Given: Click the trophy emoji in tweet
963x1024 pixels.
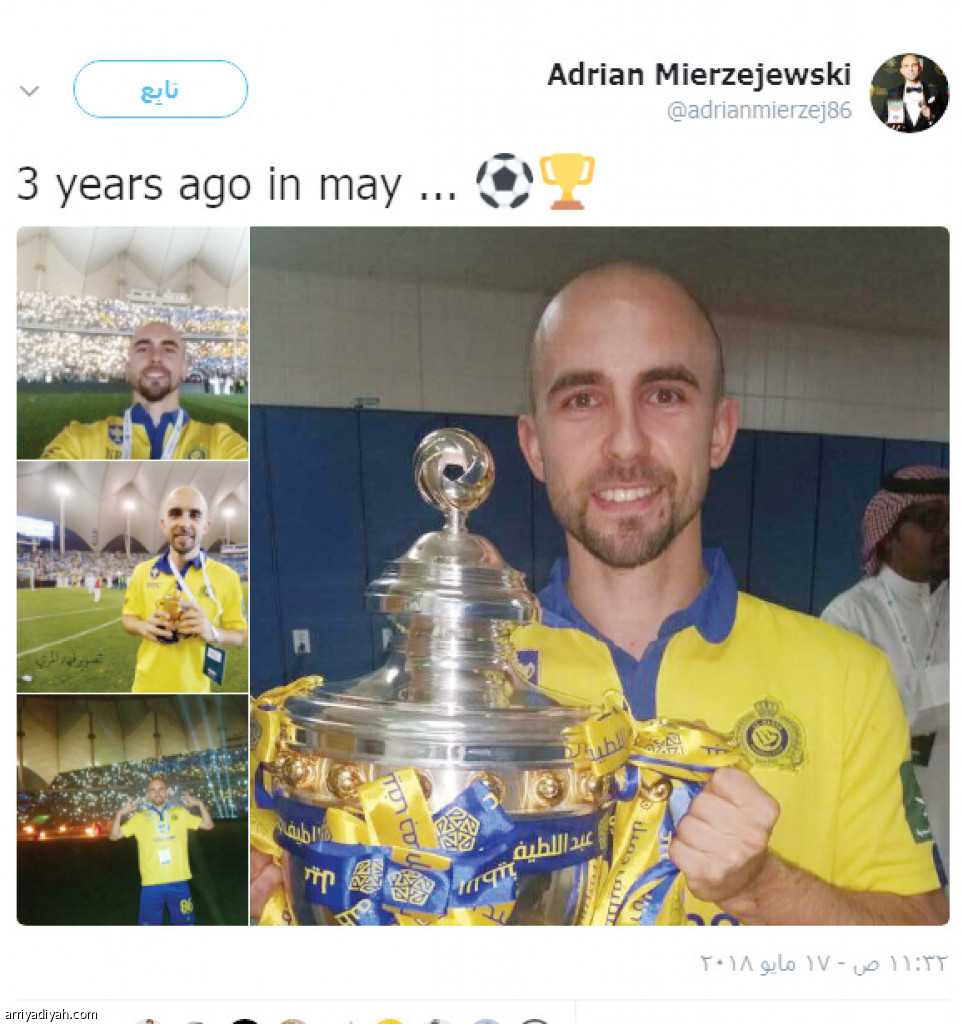Looking at the screenshot, I should pyautogui.click(x=566, y=181).
